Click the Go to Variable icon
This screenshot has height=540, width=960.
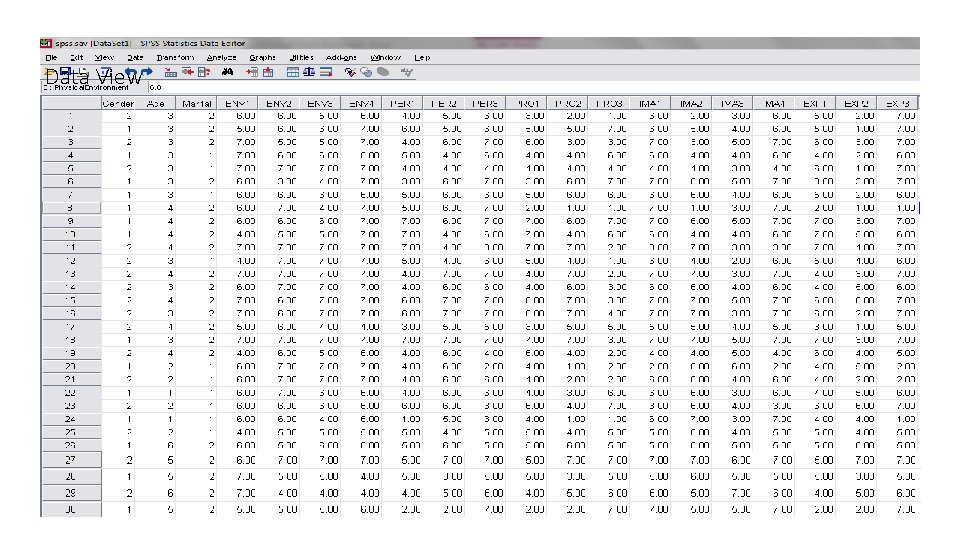(x=188, y=72)
